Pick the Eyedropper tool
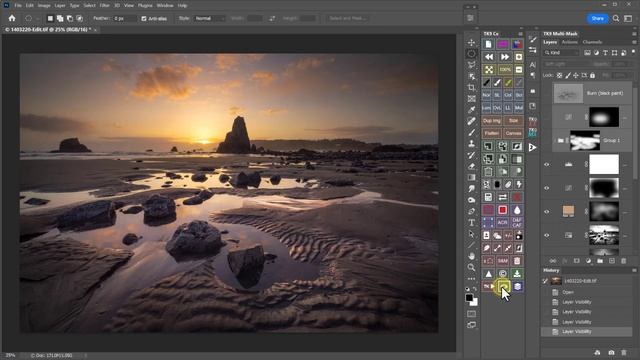This screenshot has width=640, height=360. (x=471, y=110)
